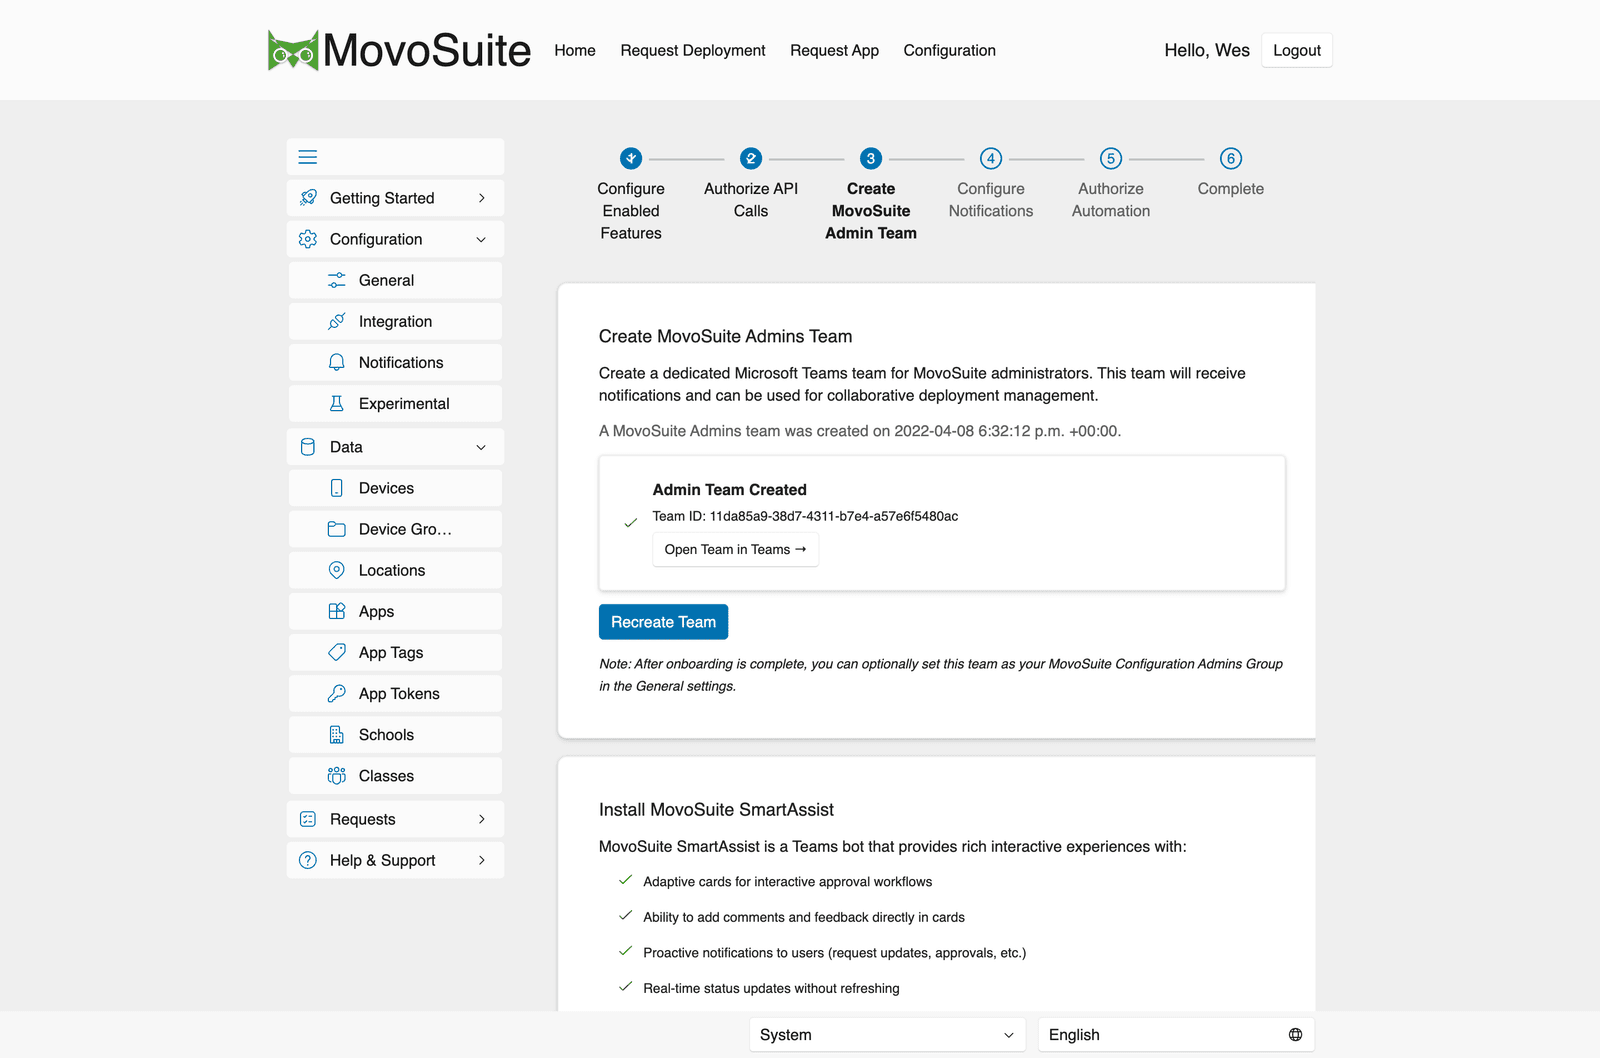Click the MovoSuite owl logo
1600x1058 pixels.
pos(293,50)
